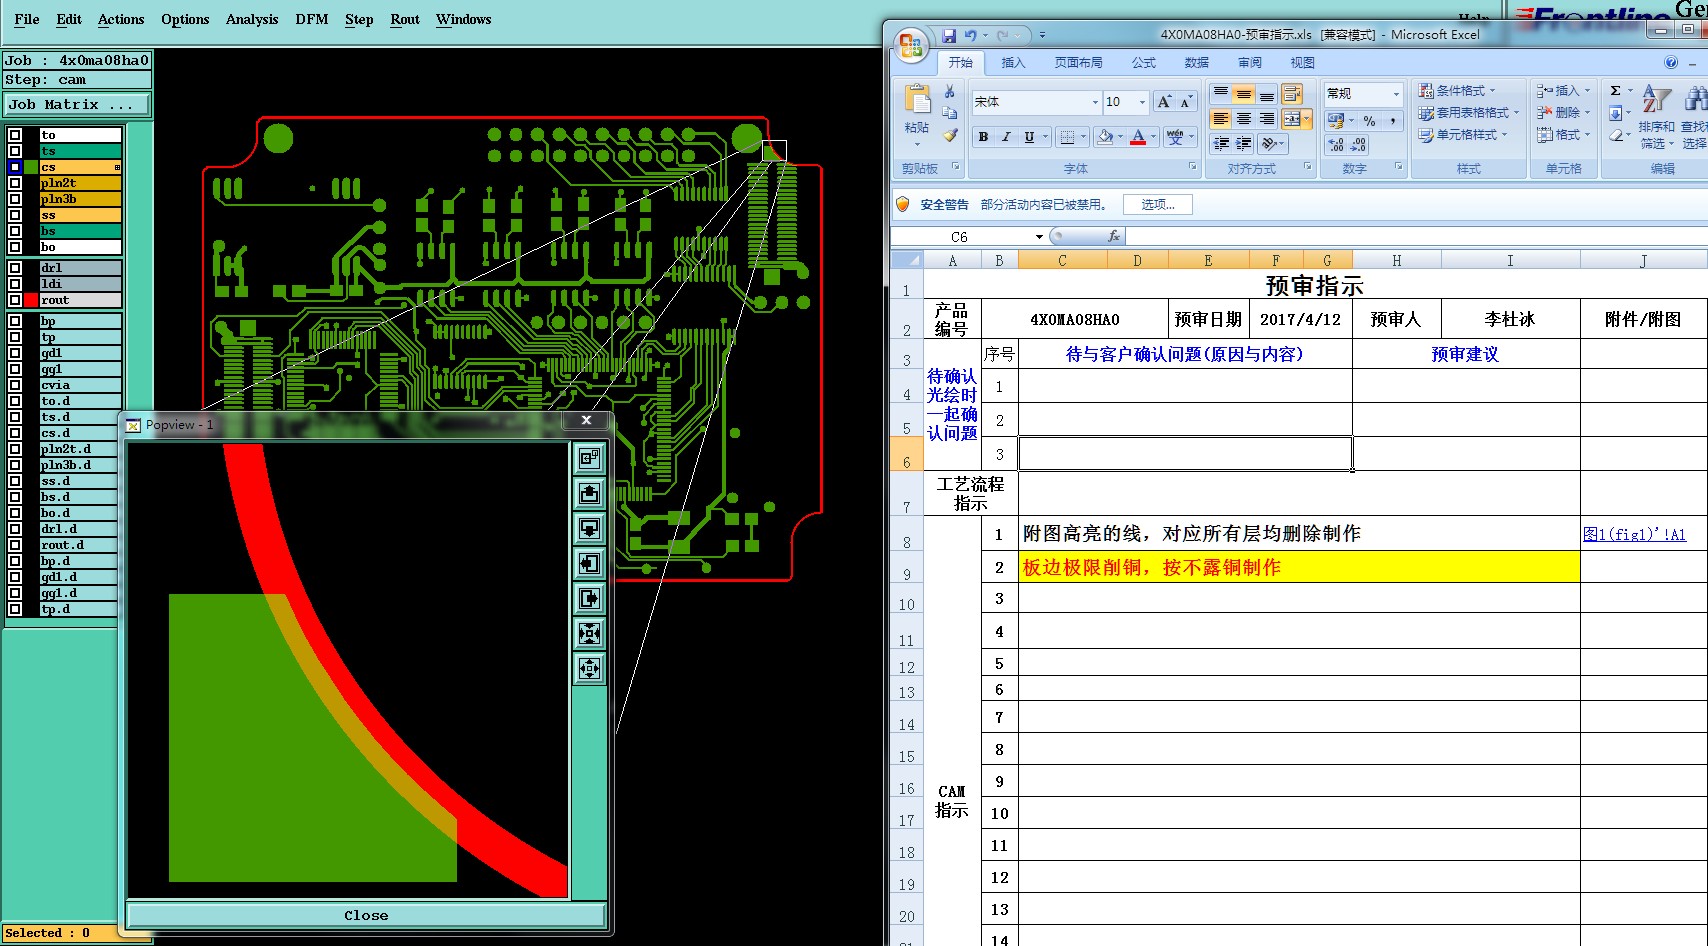Click the Center horizontal alignment icon
1708x946 pixels.
coord(1243,119)
